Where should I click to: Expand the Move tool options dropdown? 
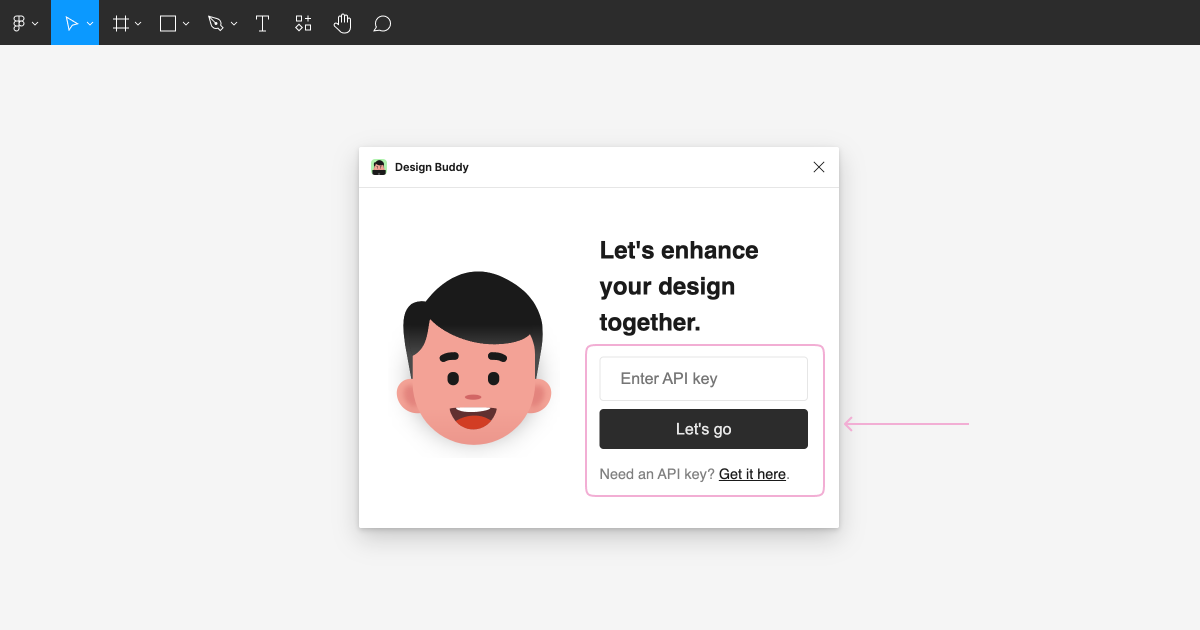pos(89,22)
